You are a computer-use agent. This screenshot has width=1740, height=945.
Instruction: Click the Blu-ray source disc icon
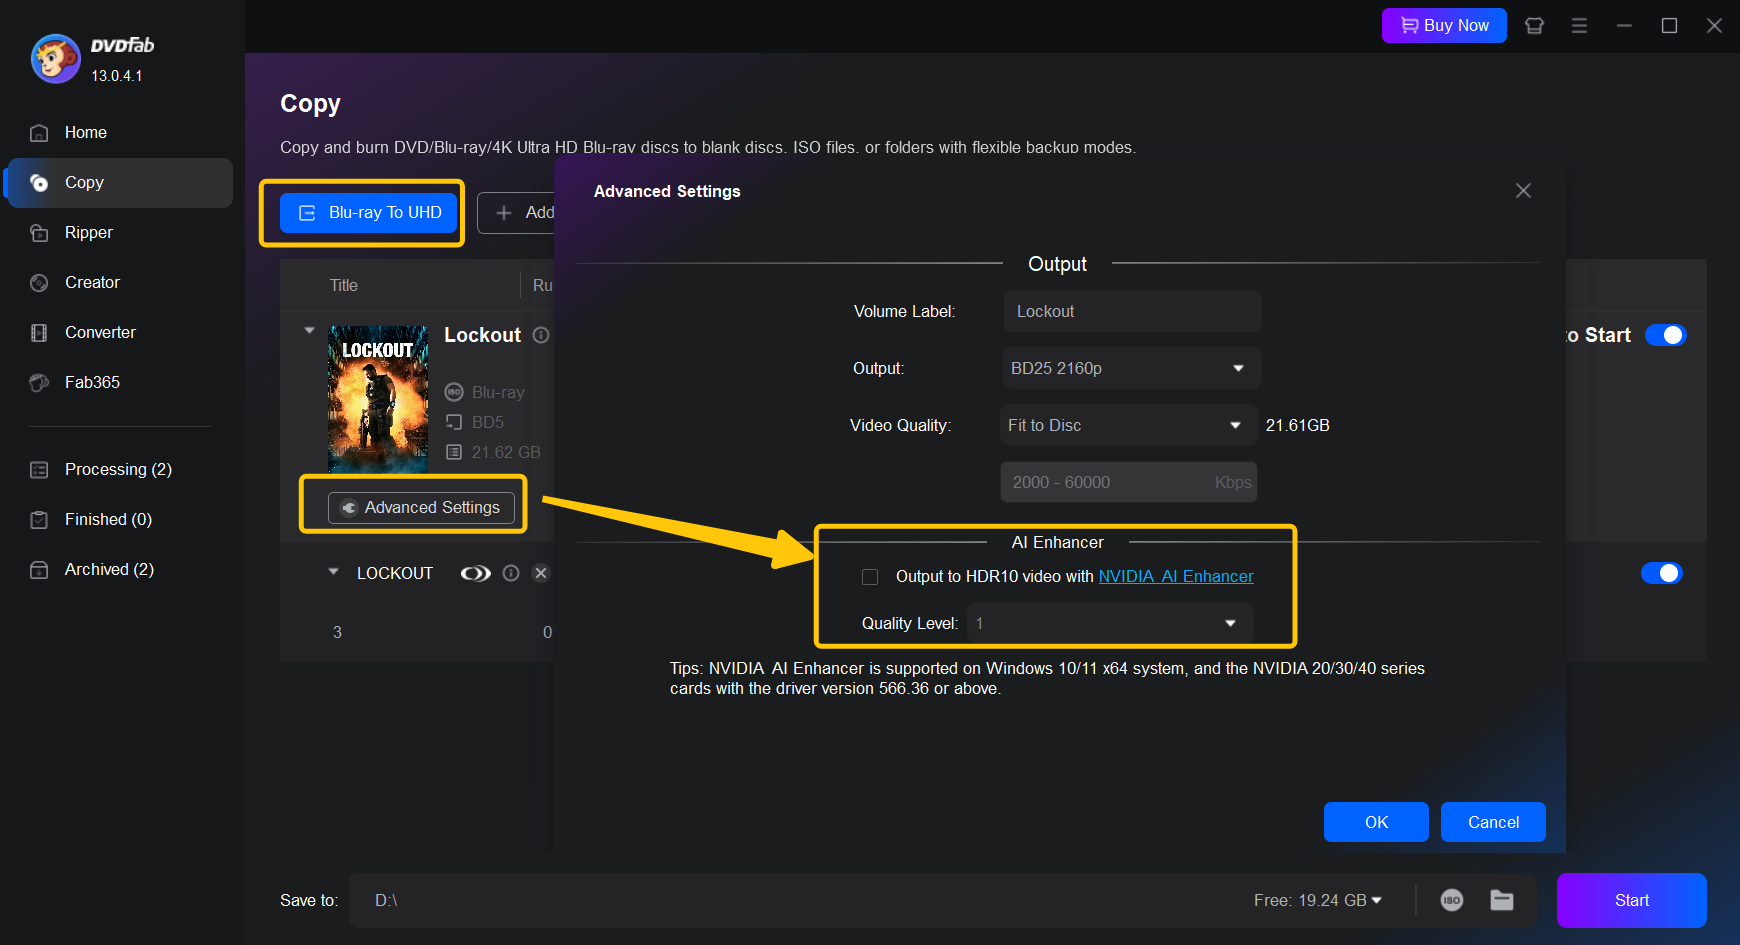454,392
